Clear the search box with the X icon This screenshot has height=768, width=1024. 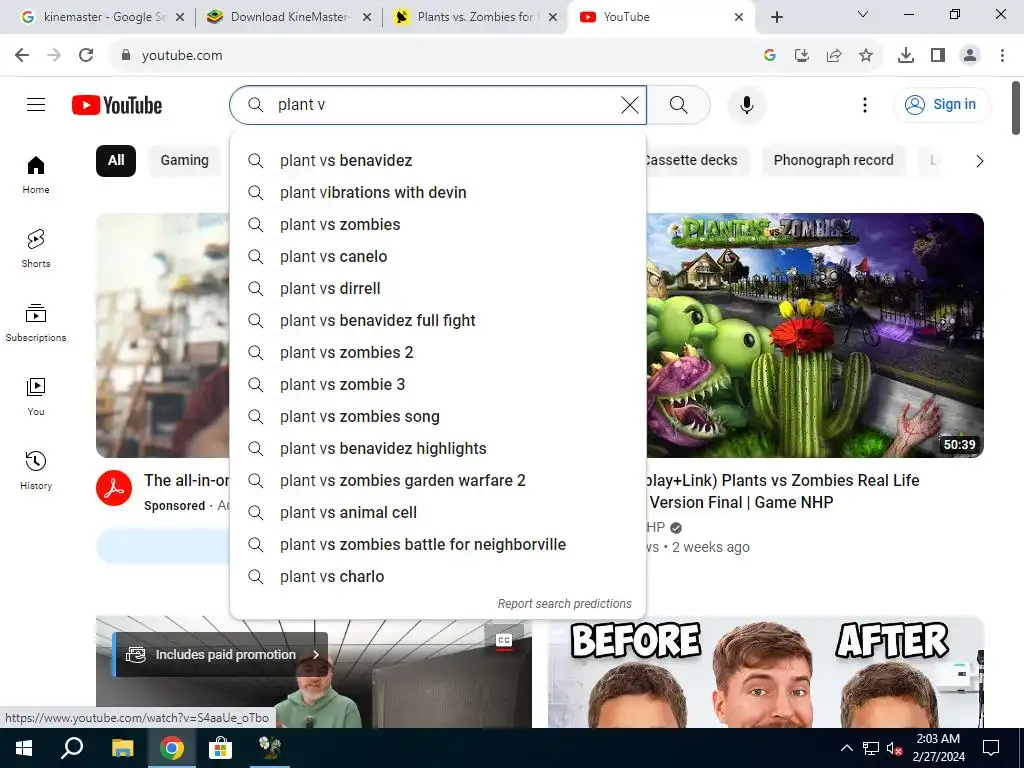pyautogui.click(x=630, y=104)
